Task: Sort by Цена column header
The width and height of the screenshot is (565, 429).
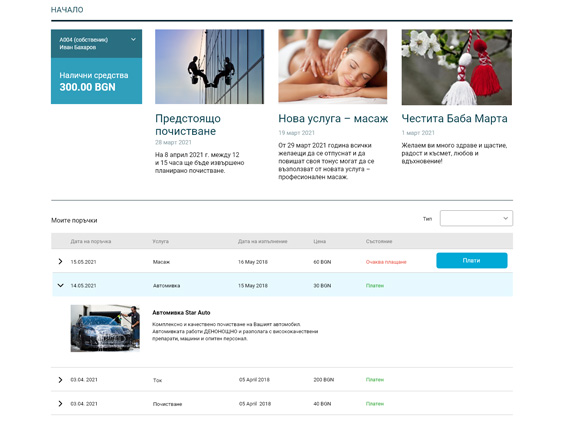Action: (320, 241)
